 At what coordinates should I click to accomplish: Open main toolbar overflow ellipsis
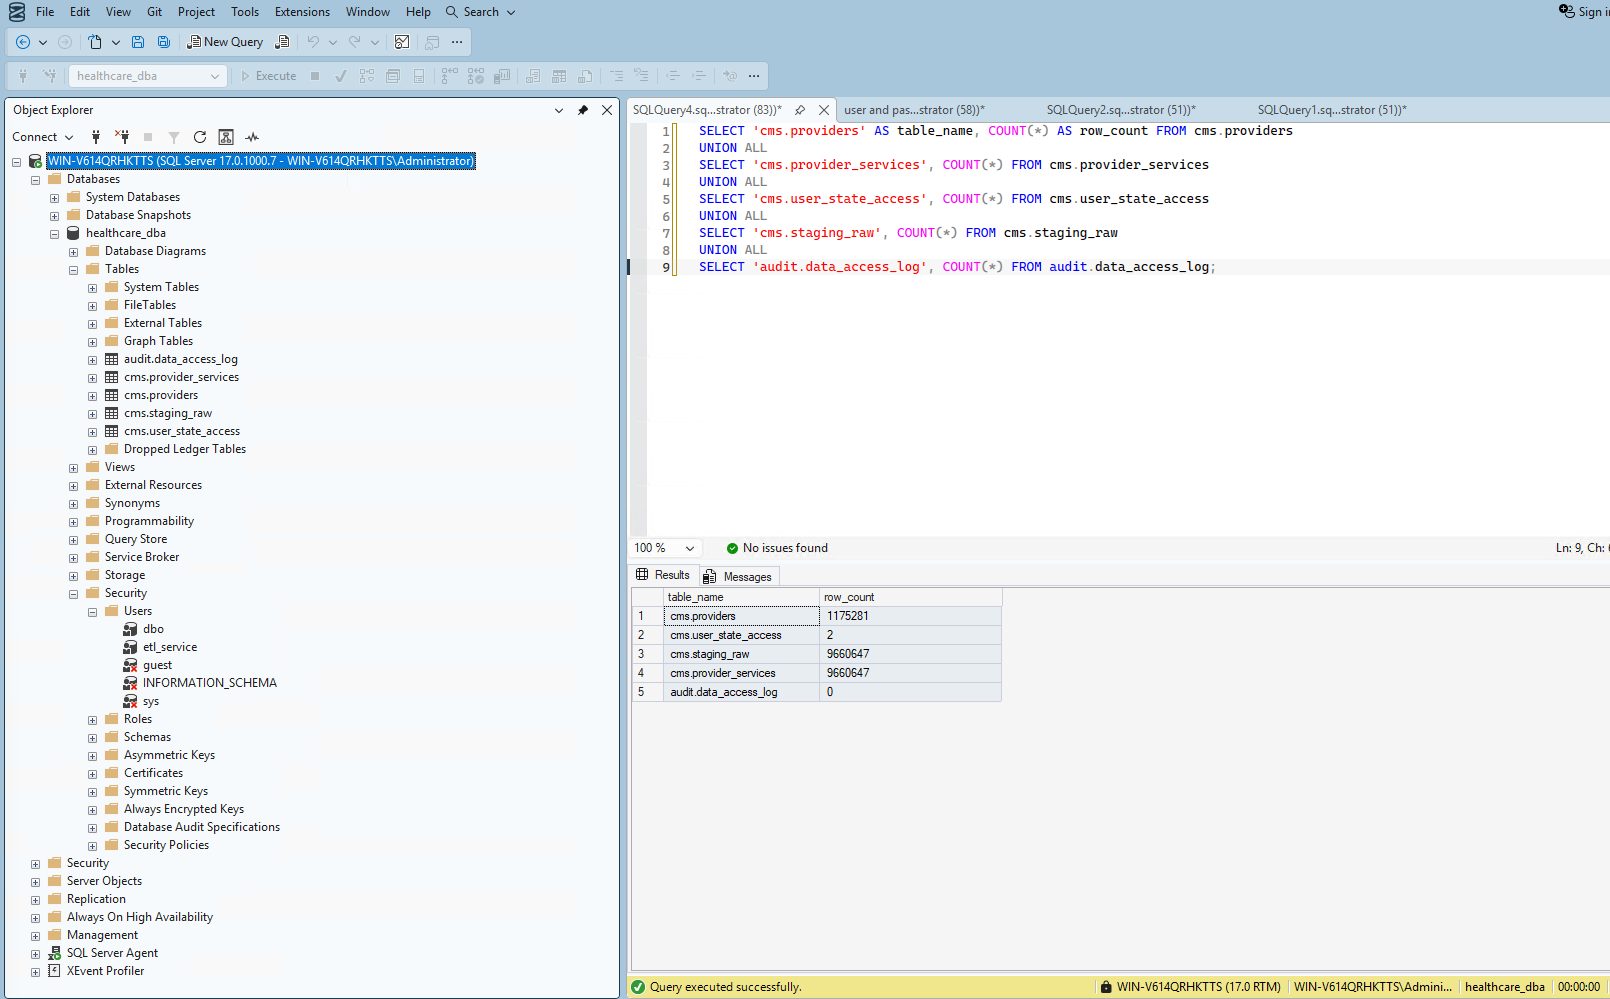(x=457, y=42)
